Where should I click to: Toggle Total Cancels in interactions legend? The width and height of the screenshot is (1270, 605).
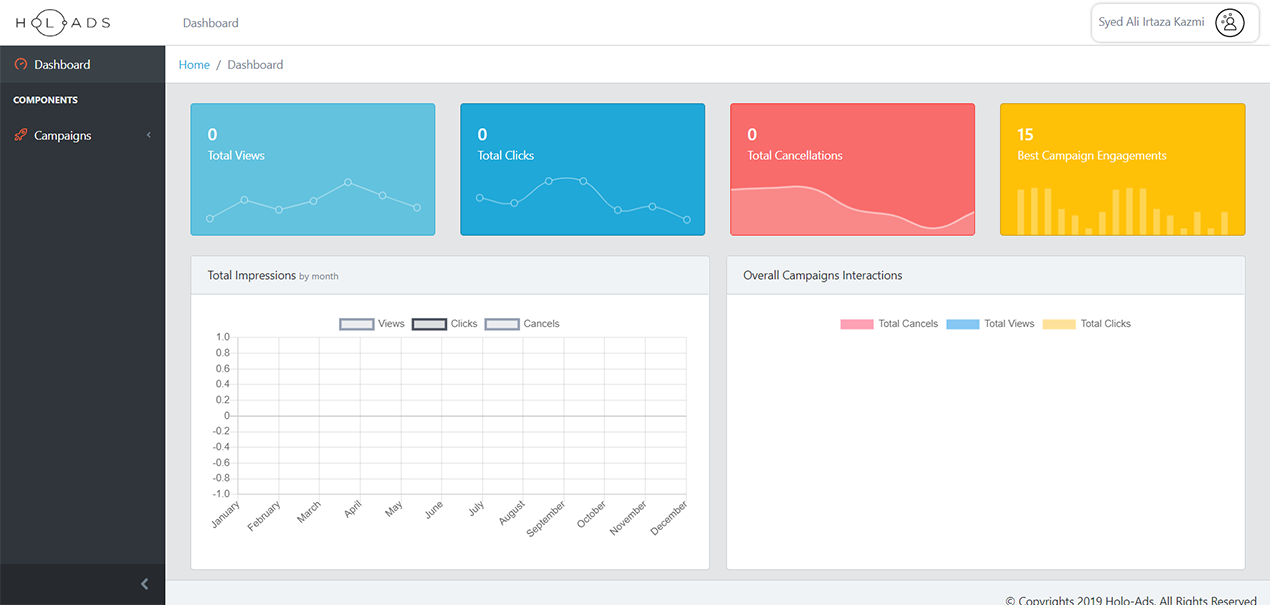pos(889,324)
